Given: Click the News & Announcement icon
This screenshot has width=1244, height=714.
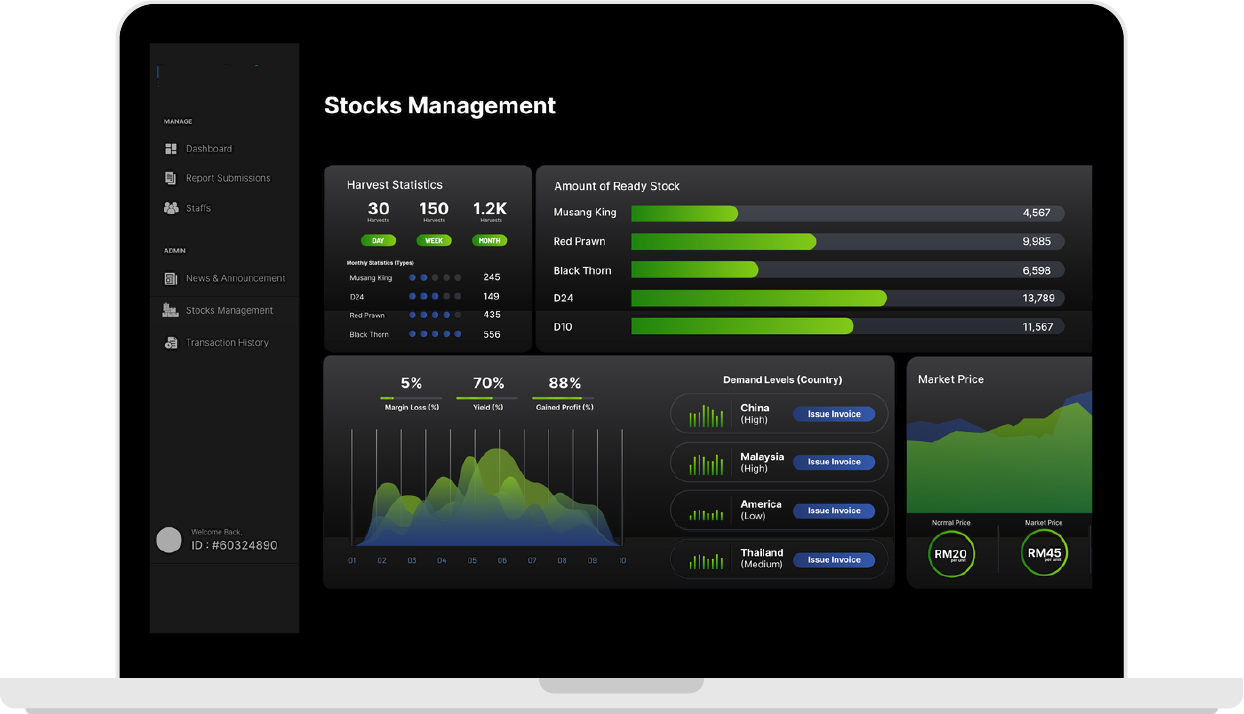Looking at the screenshot, I should (x=170, y=279).
